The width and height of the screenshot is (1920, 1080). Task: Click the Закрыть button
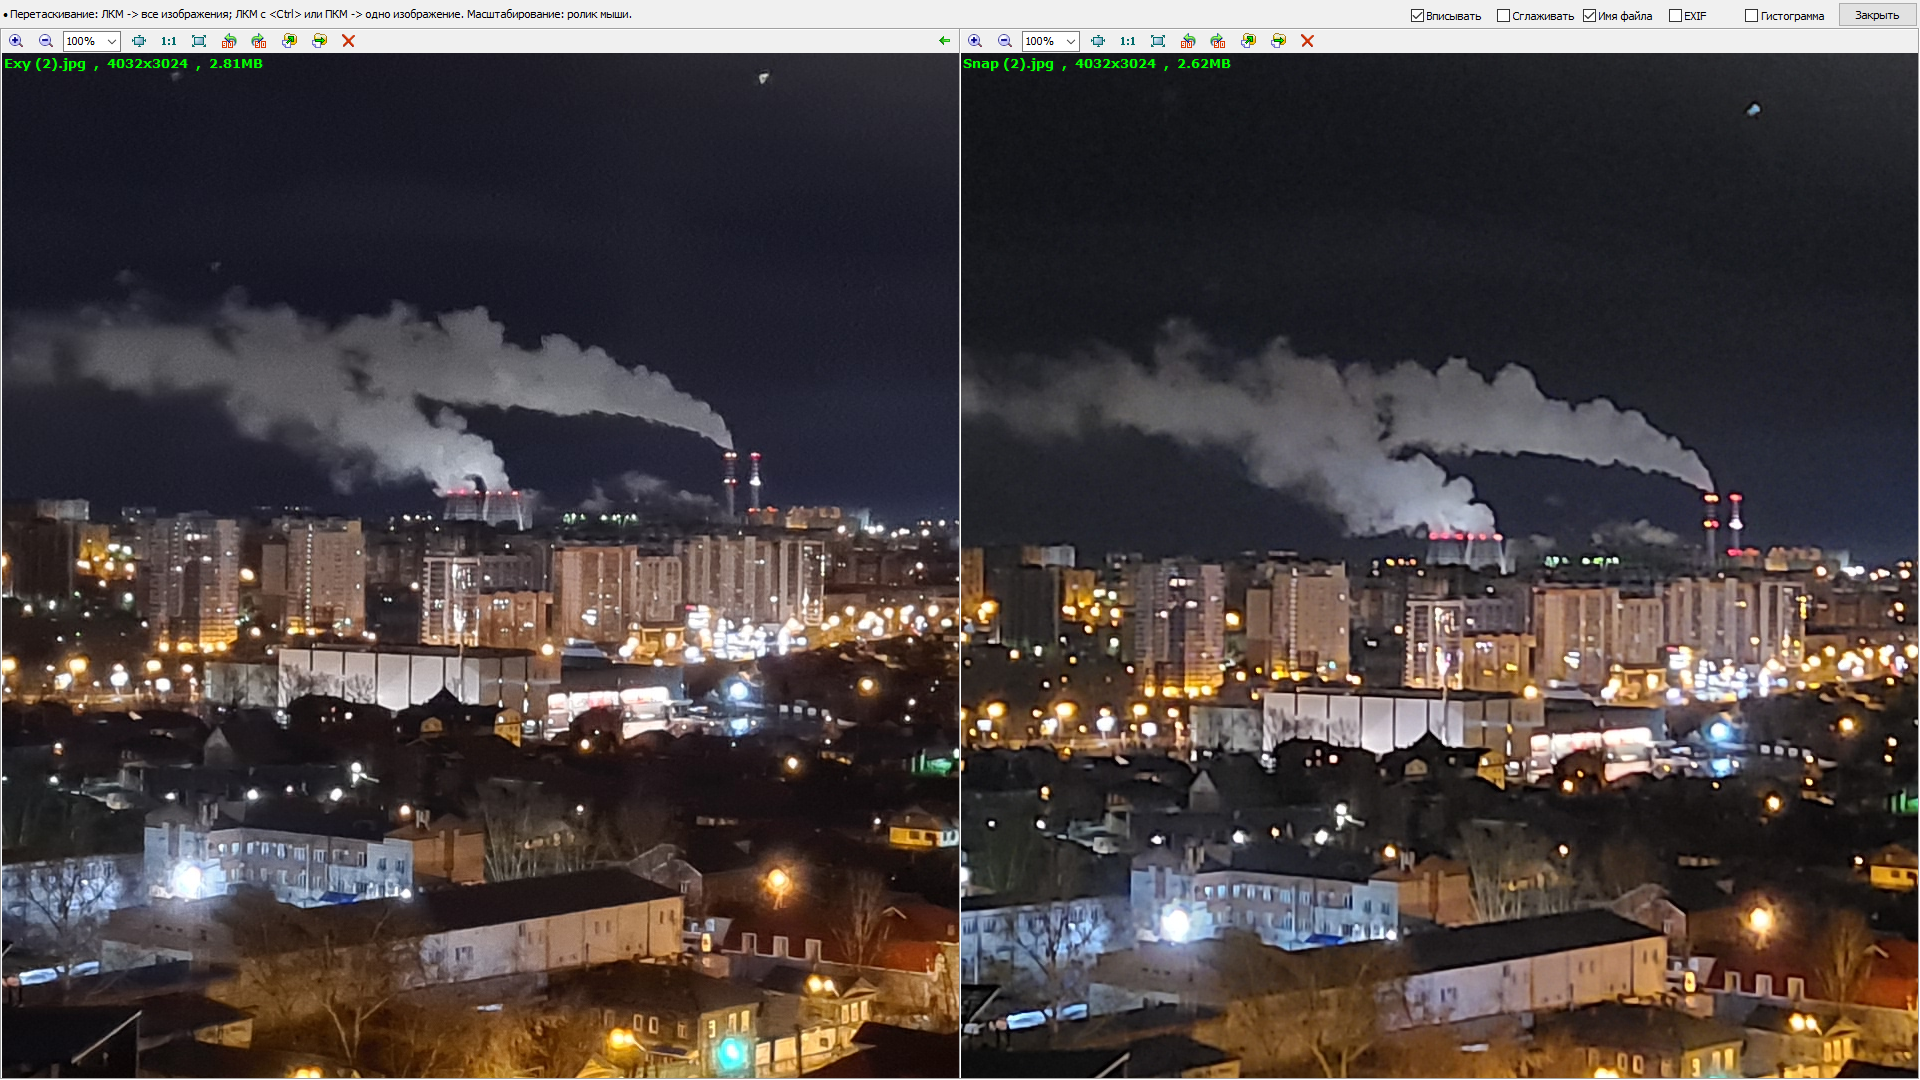(x=1877, y=15)
